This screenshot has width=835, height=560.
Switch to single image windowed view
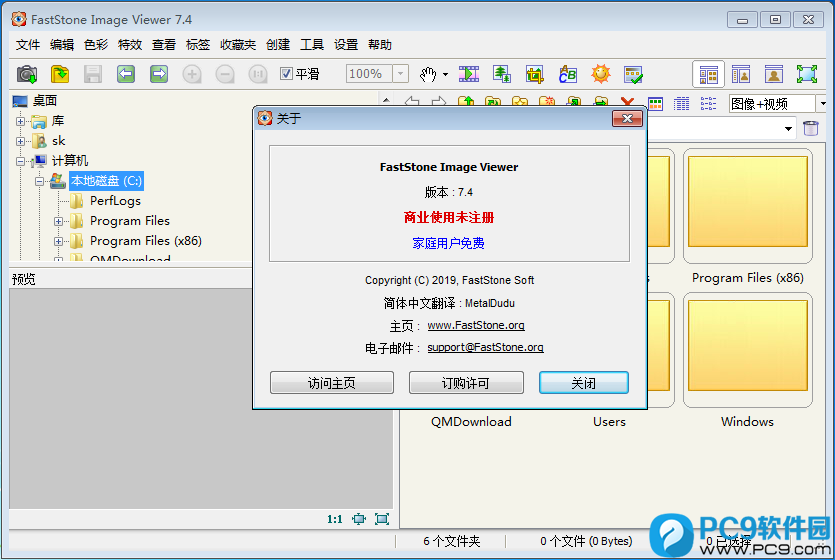point(774,74)
